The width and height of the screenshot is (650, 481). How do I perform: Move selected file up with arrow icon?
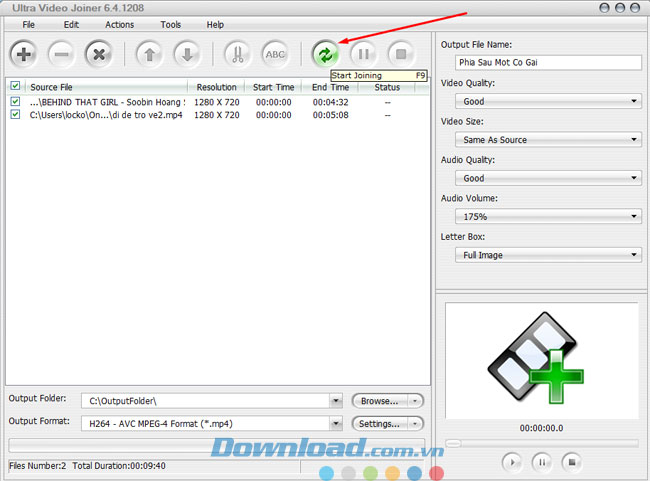tap(150, 54)
